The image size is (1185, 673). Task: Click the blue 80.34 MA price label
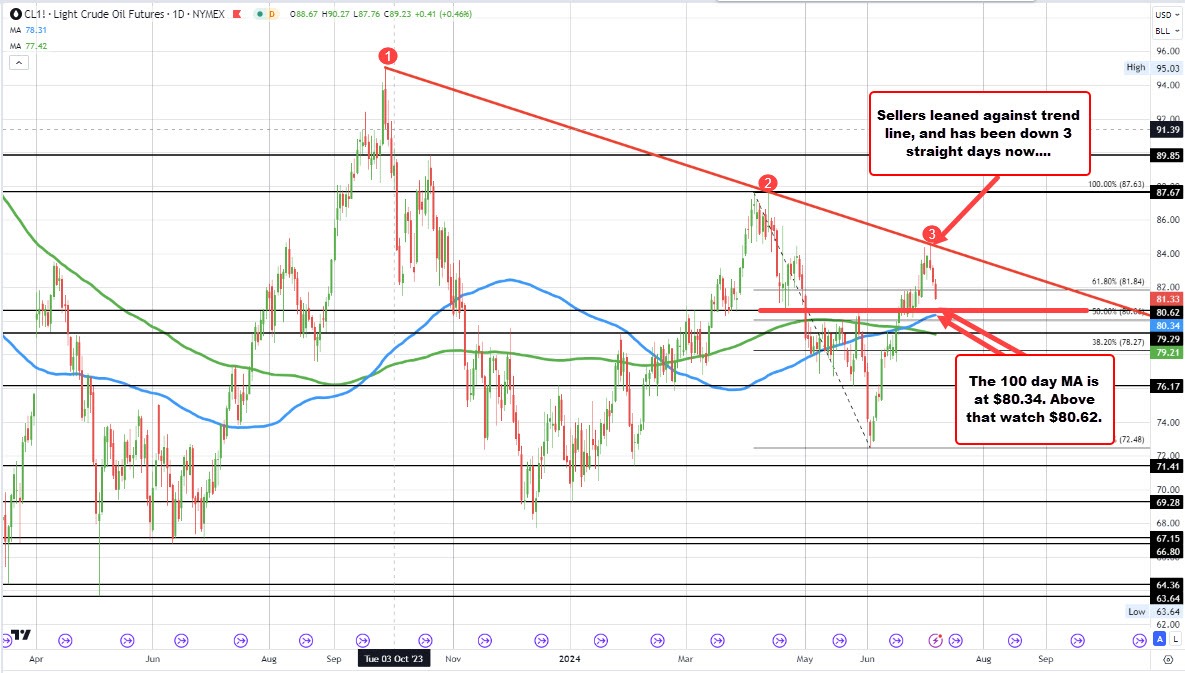[1168, 326]
